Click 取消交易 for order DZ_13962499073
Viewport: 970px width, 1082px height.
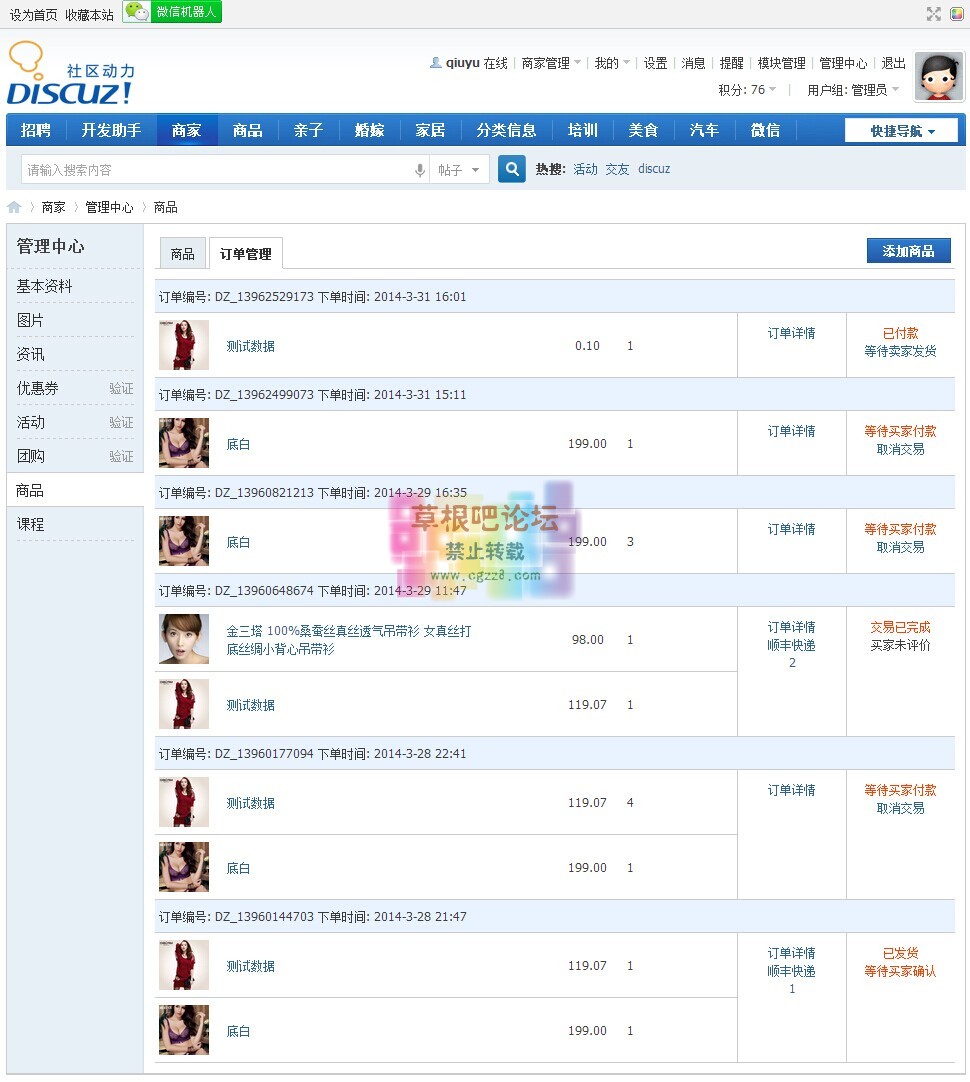[900, 449]
